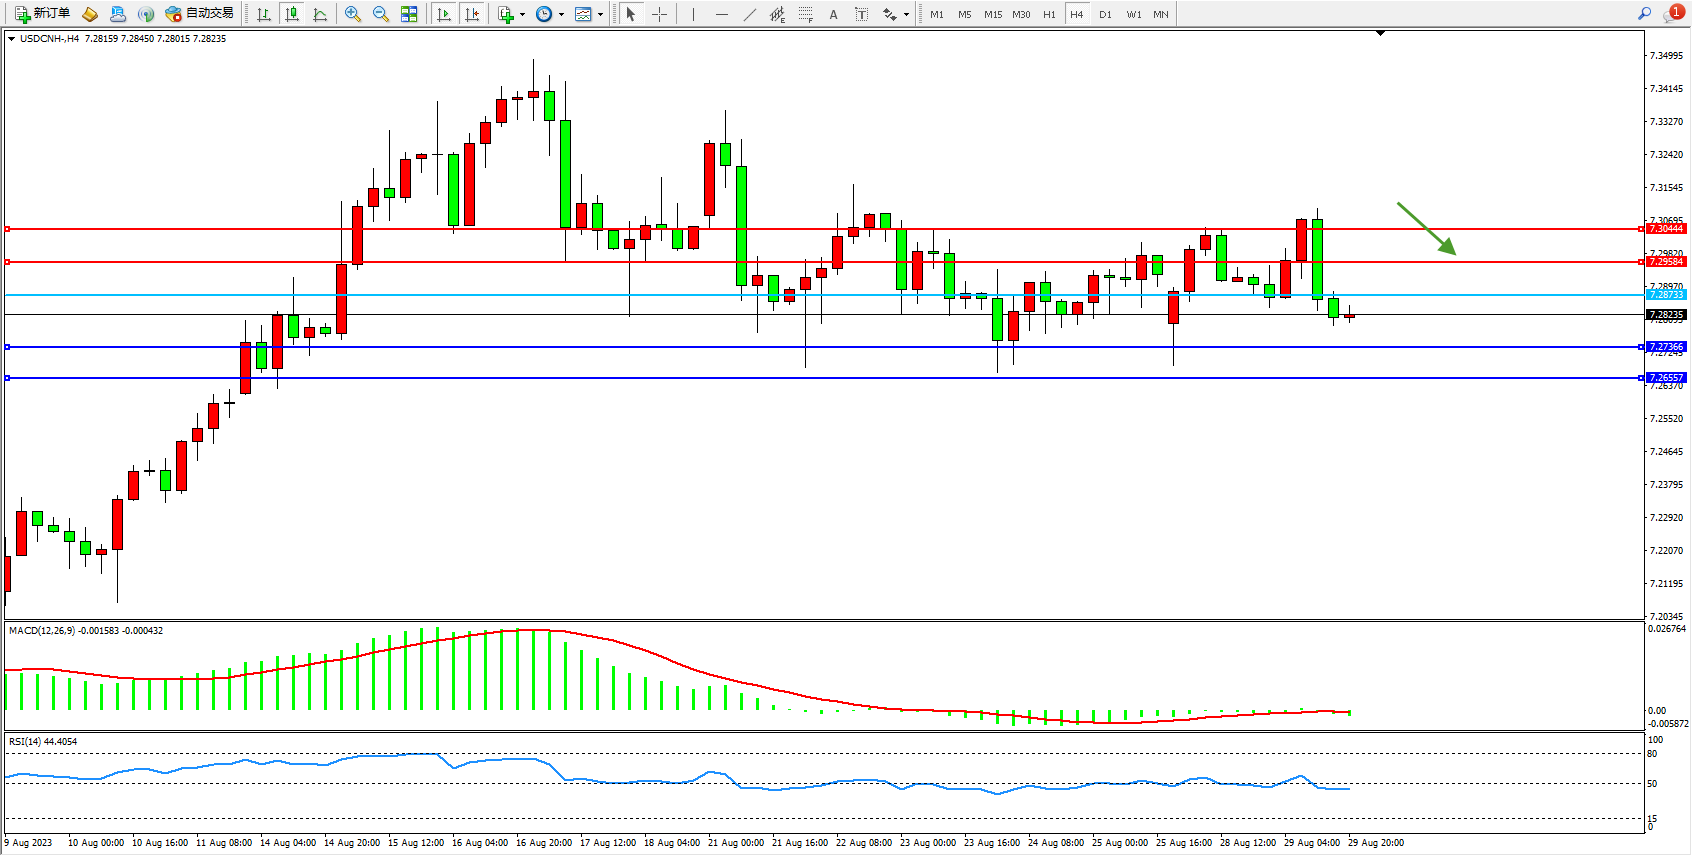Screen dimensions: 1692x856
Task: Select the crosshair tool
Action: point(660,14)
